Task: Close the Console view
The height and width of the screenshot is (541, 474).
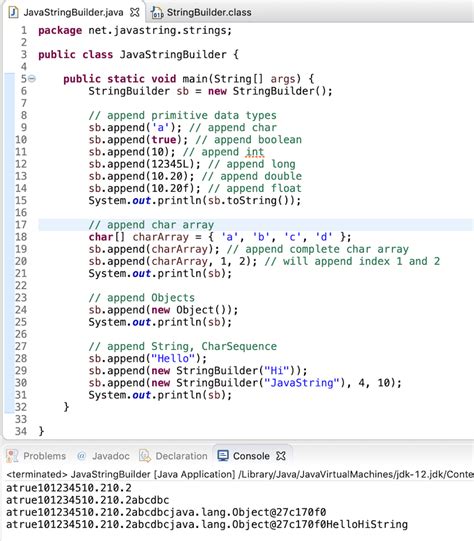Action: (281, 456)
